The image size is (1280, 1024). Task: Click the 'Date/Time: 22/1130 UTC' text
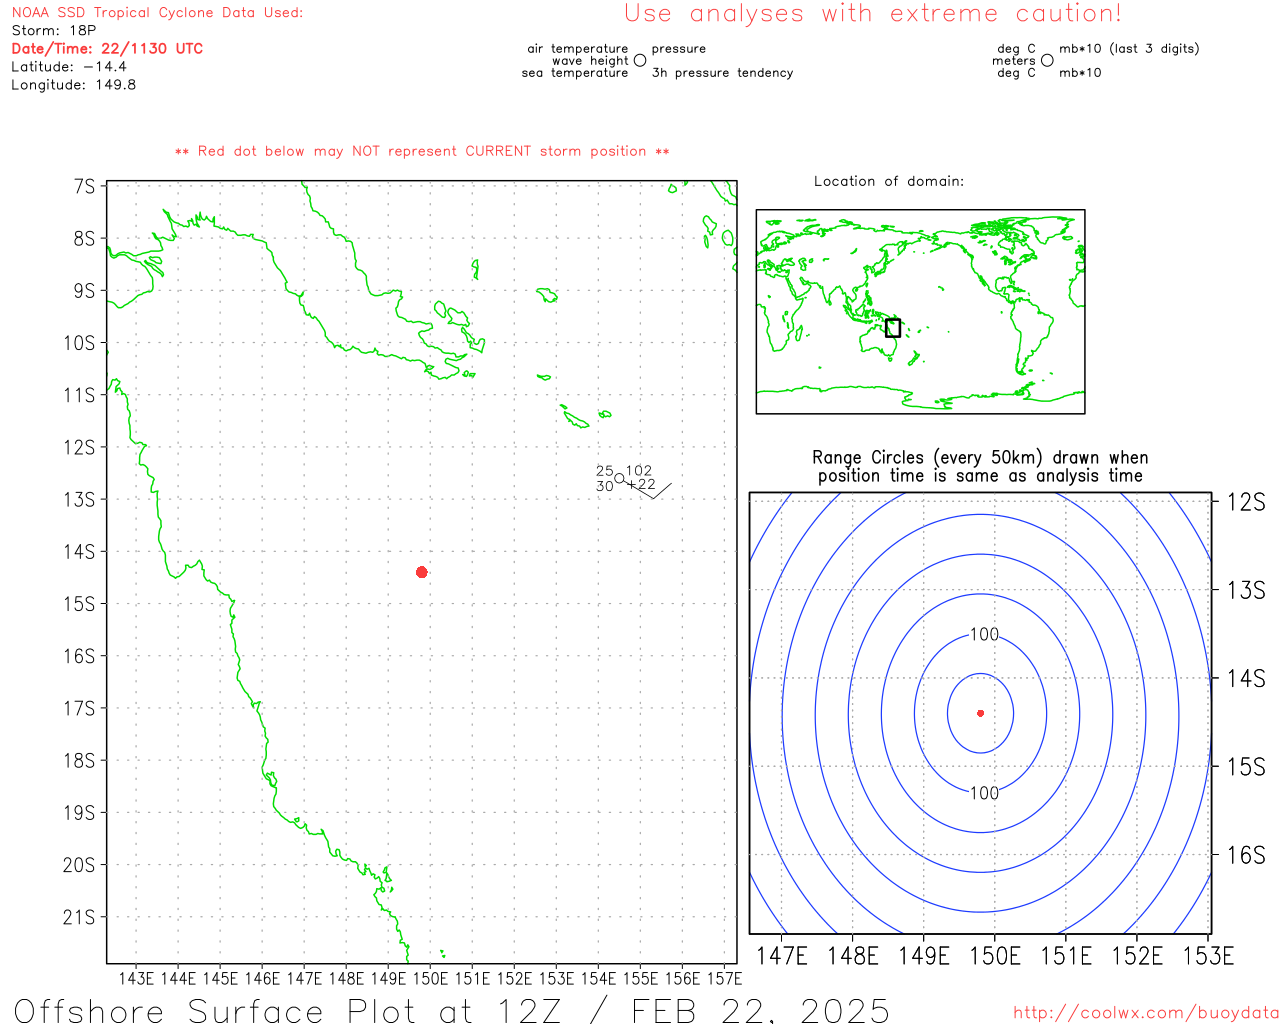(x=107, y=49)
